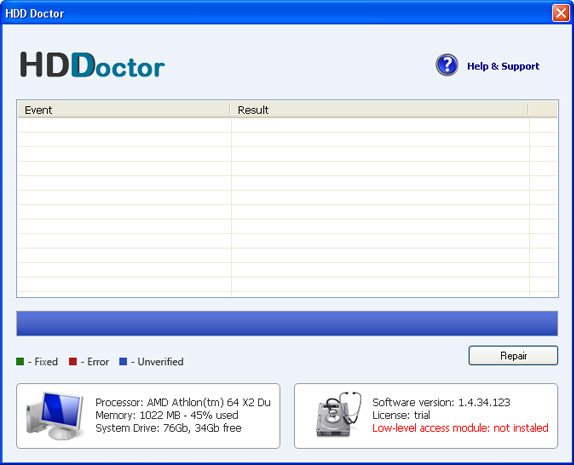Image resolution: width=574 pixels, height=465 pixels.
Task: Click the red low-level access module warning
Action: click(x=460, y=428)
